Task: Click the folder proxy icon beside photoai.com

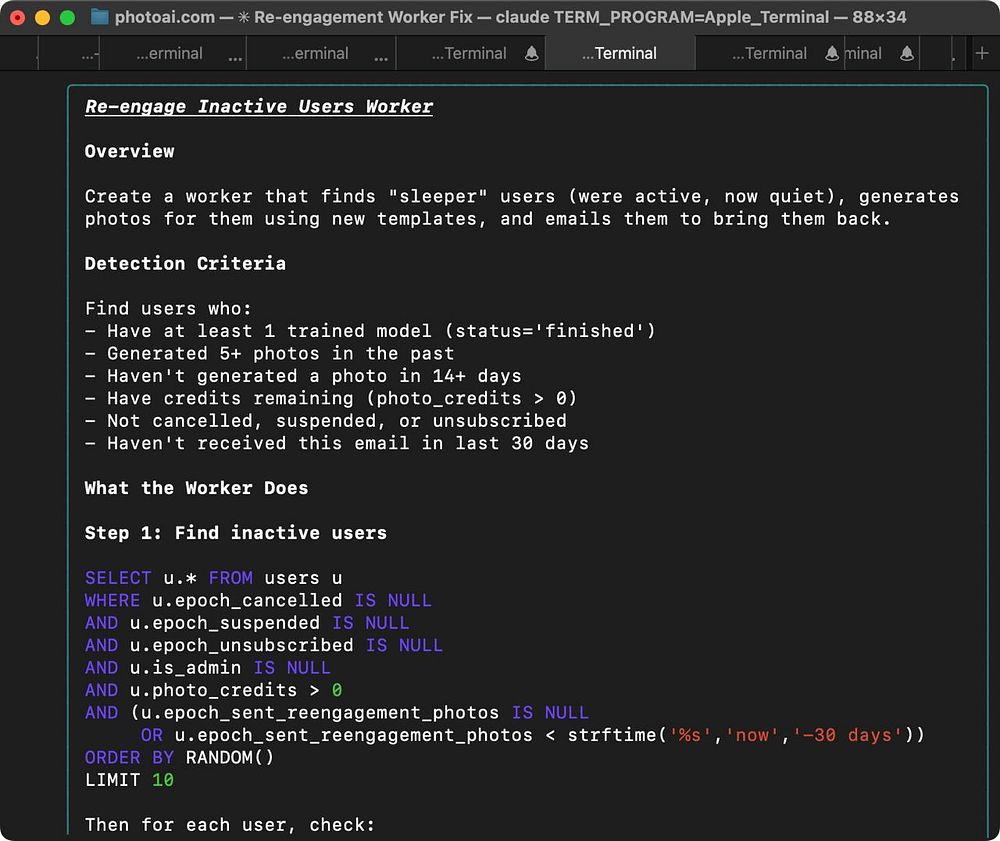Action: click(x=99, y=17)
